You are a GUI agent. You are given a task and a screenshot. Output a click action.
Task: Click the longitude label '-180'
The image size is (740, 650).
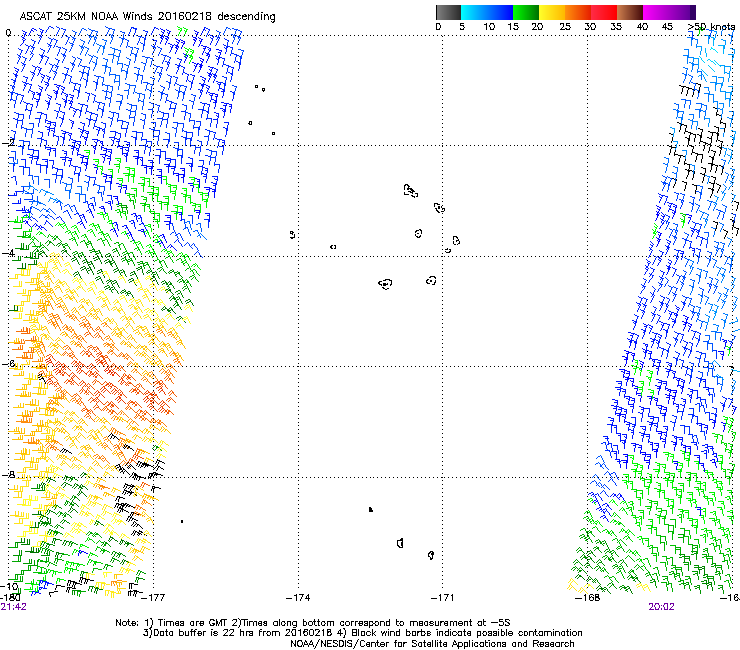tap(10, 597)
